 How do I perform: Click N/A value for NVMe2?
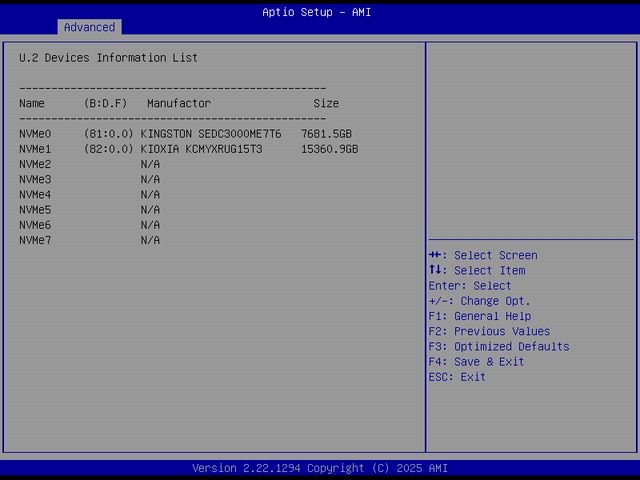click(x=150, y=164)
